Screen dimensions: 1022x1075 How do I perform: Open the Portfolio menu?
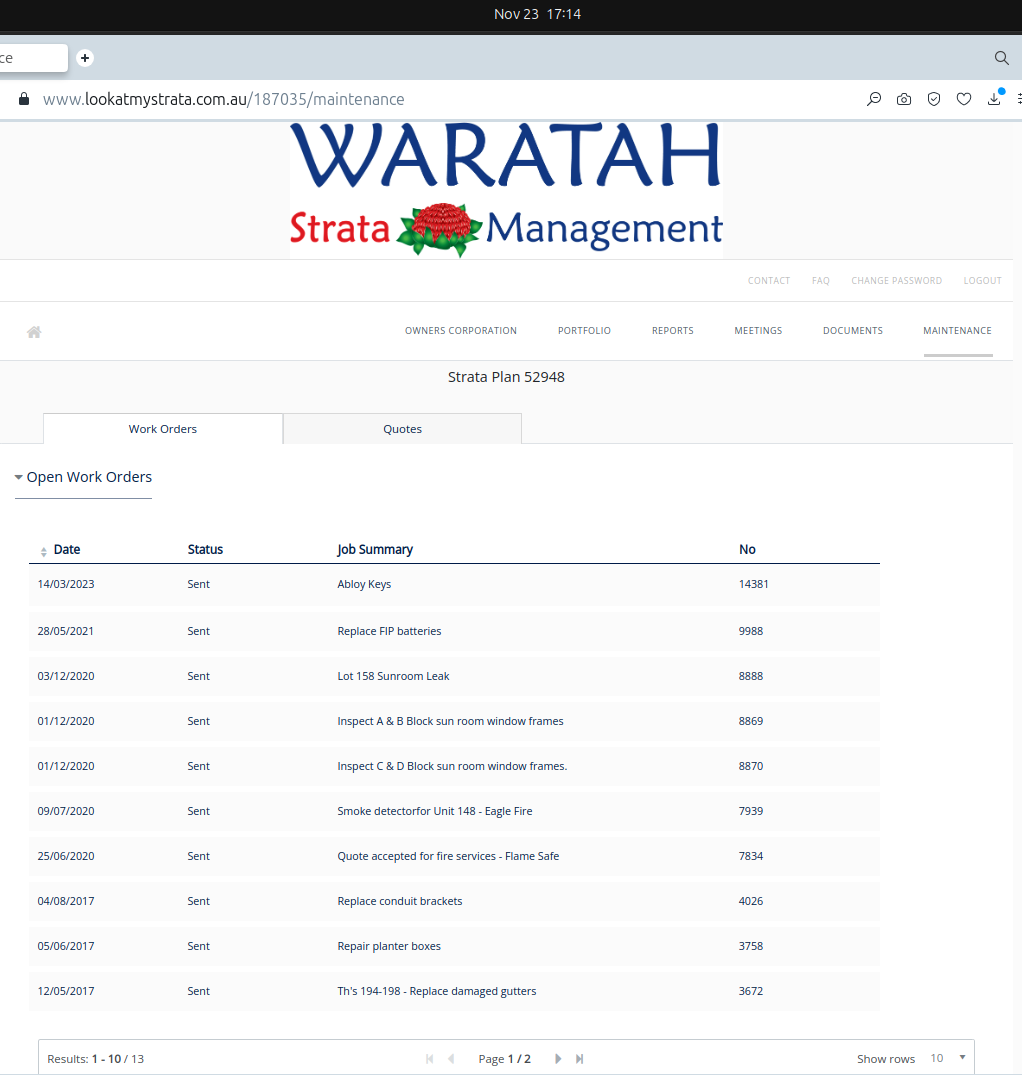(x=584, y=330)
